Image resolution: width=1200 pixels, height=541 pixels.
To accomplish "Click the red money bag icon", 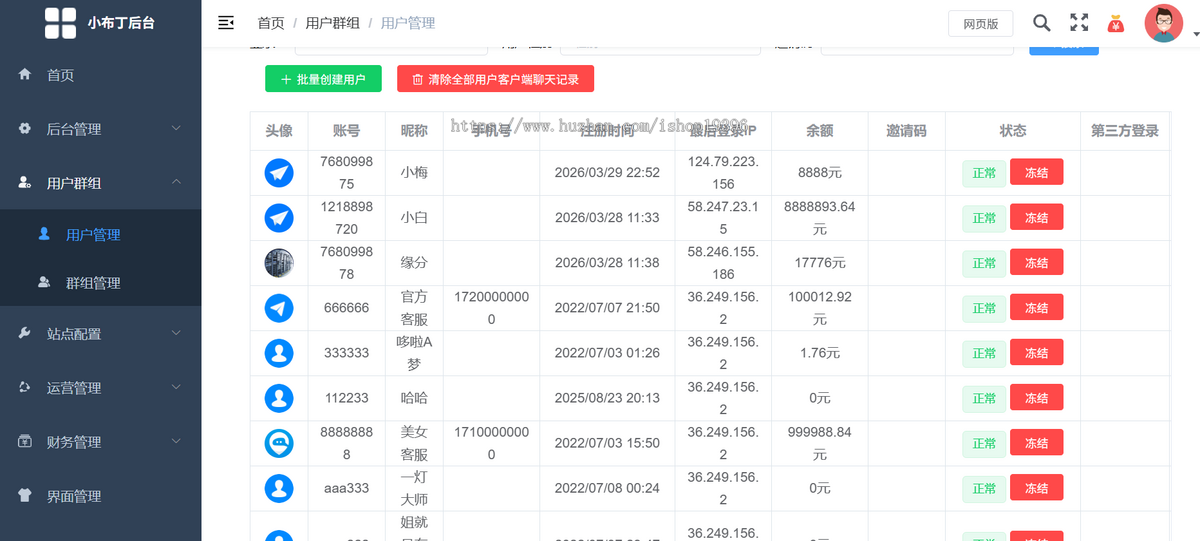I will tap(1116, 23).
